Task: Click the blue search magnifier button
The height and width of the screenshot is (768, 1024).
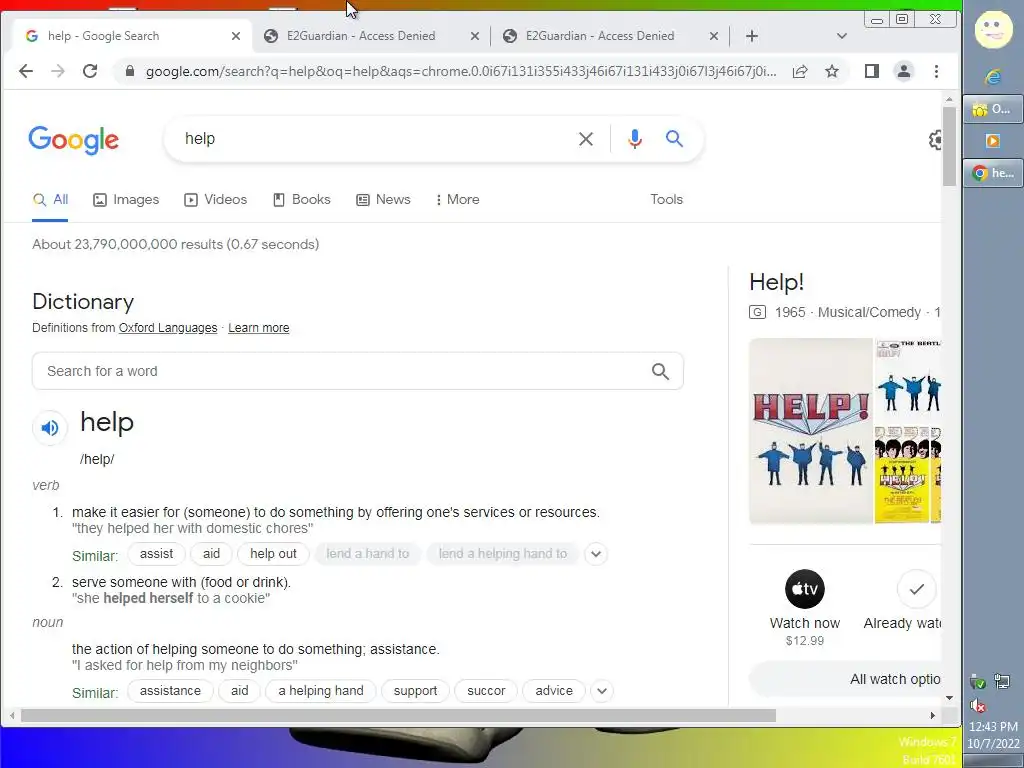Action: pyautogui.click(x=674, y=138)
